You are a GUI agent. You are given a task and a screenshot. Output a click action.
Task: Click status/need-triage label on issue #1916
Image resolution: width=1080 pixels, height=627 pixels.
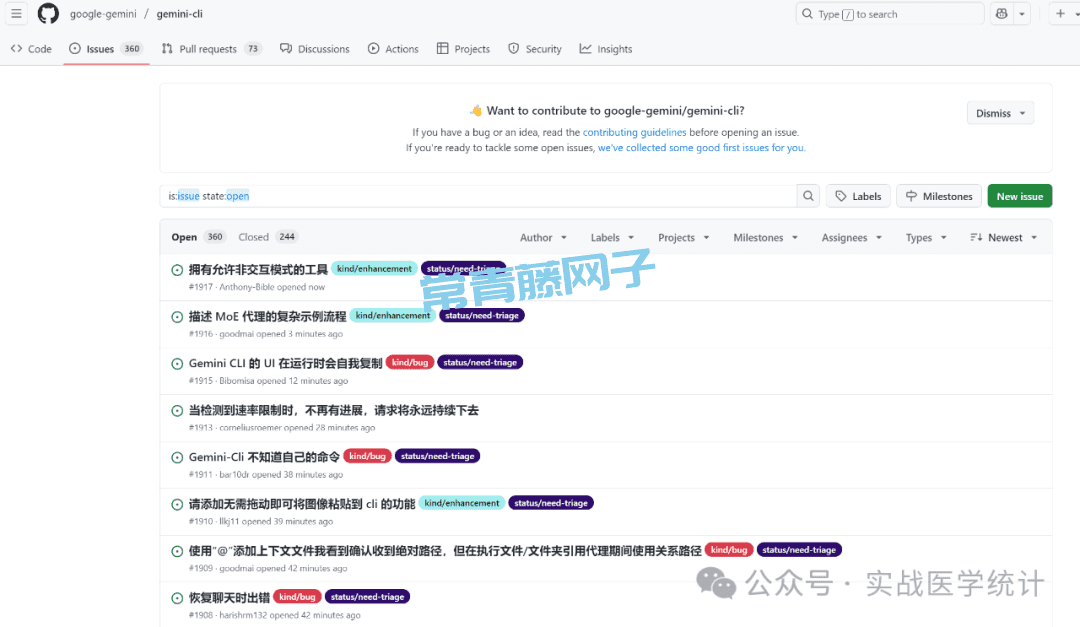pos(481,316)
